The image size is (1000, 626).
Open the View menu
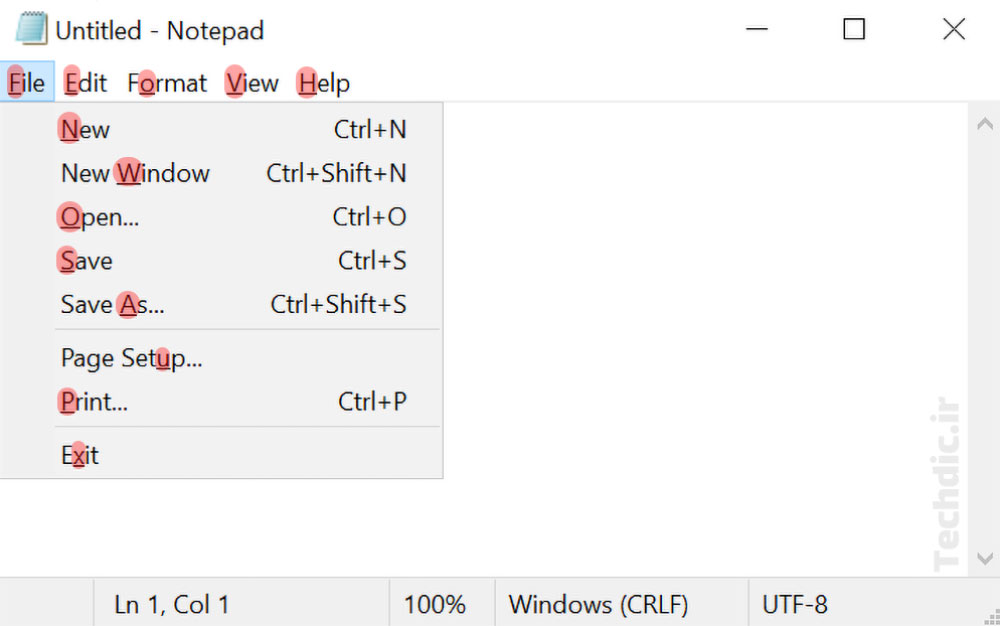coord(252,83)
